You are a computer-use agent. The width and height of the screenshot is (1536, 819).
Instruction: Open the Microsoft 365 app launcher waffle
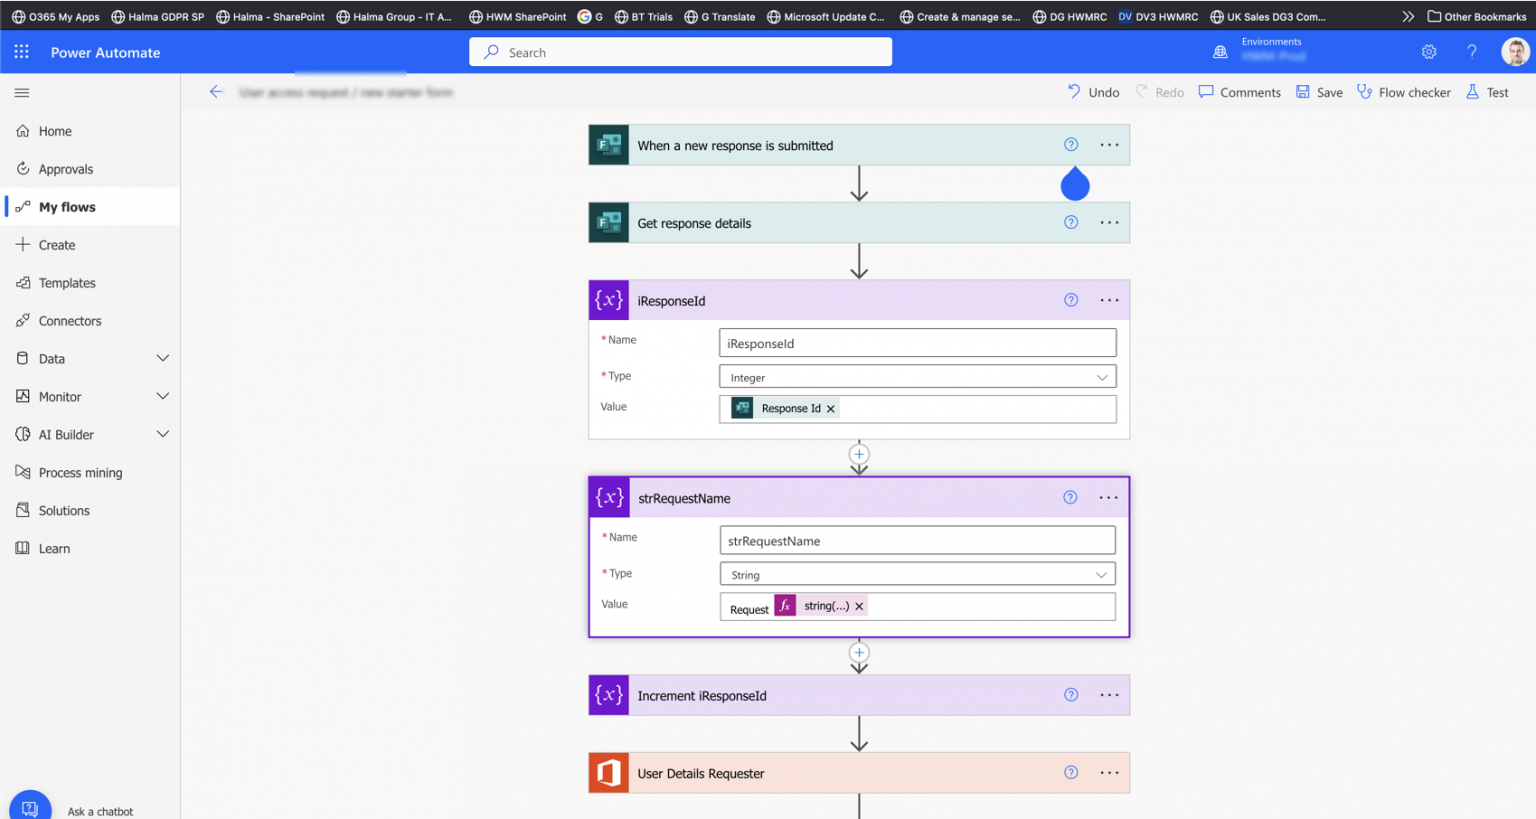(x=20, y=51)
